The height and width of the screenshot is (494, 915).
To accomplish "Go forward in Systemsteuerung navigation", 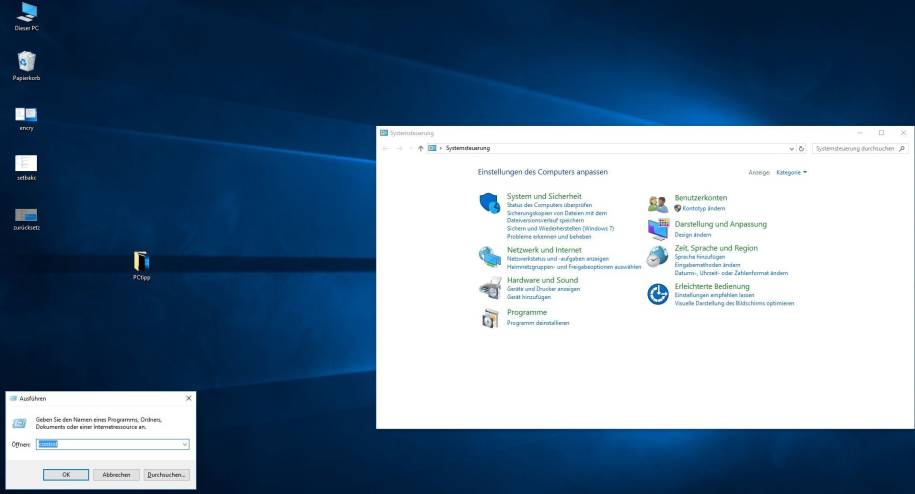I will (x=399, y=149).
